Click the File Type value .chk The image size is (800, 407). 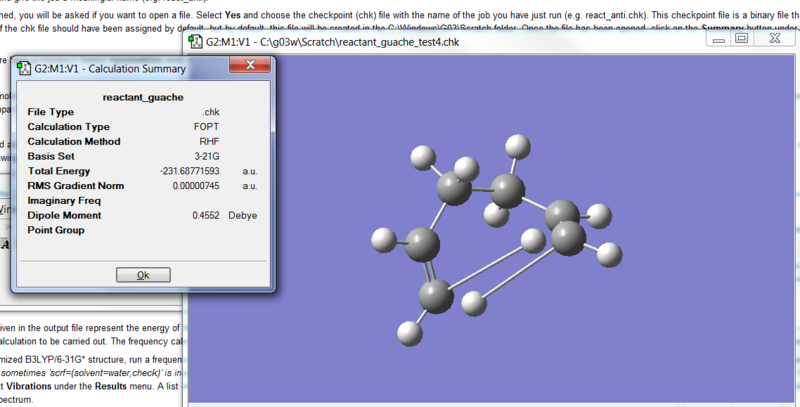211,112
